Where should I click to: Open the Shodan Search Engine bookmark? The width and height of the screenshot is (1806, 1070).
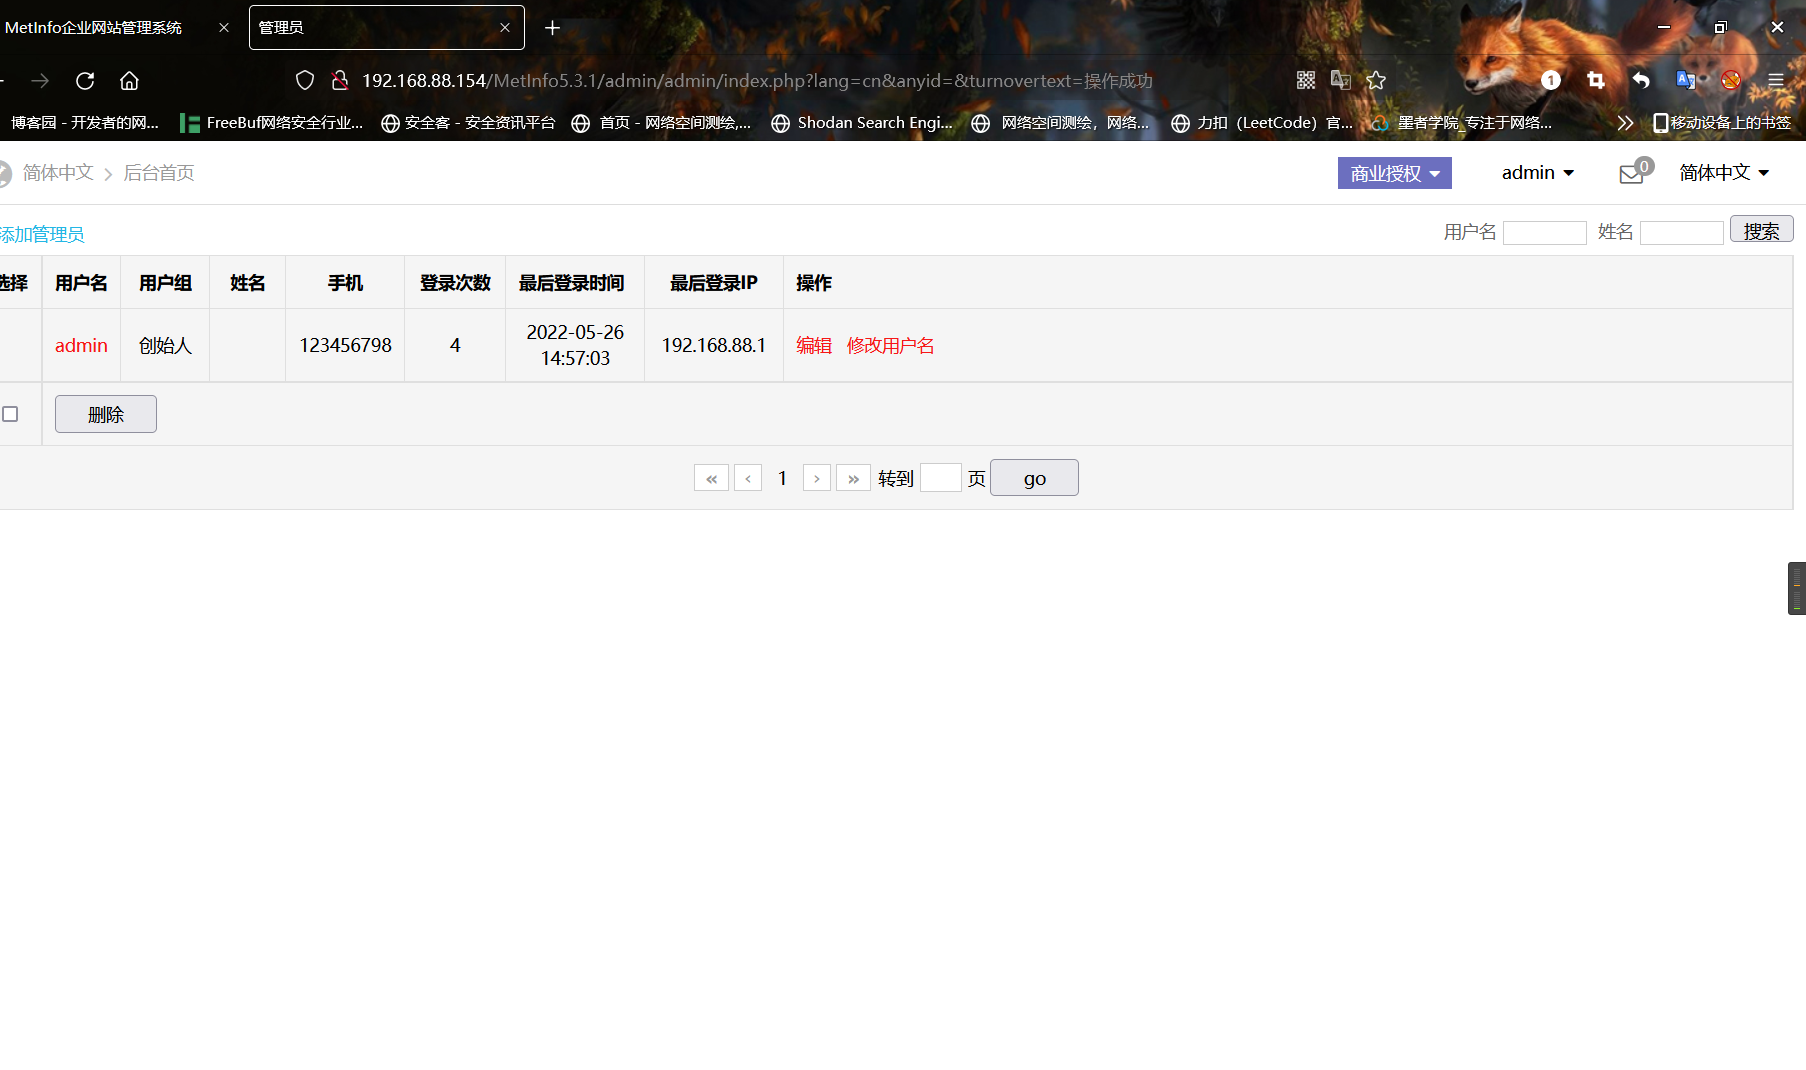coord(862,123)
